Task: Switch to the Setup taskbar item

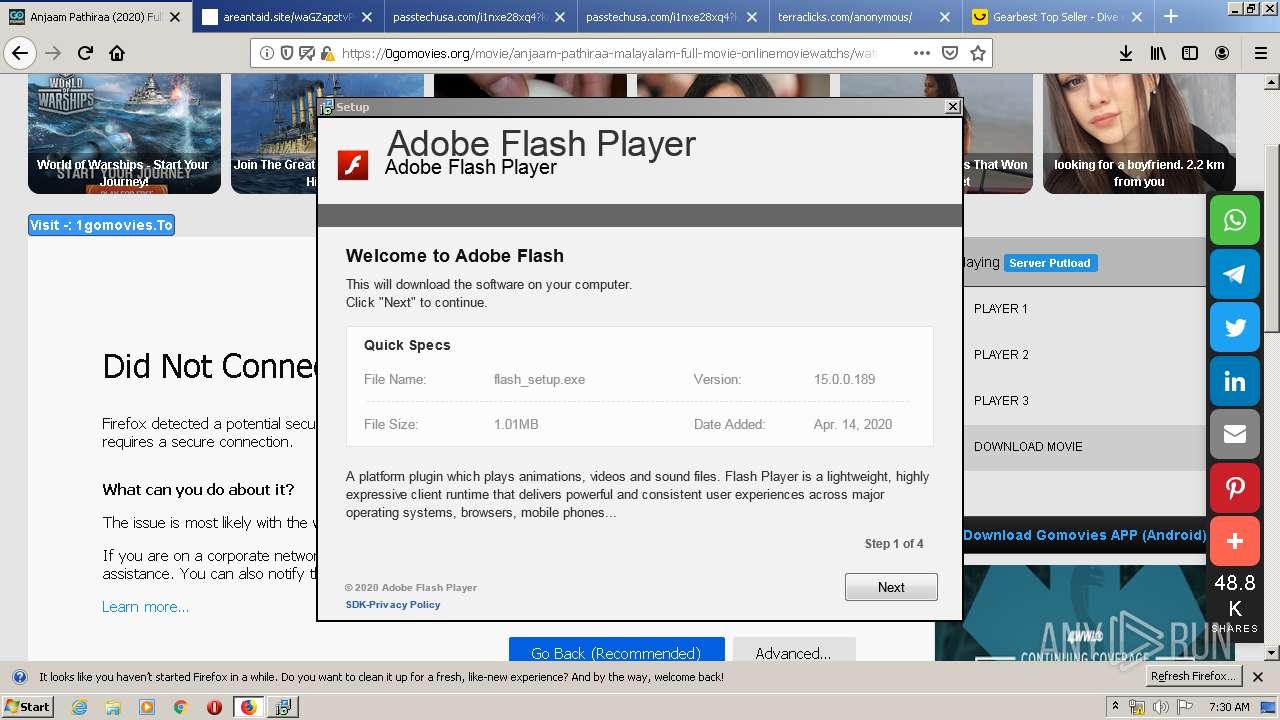Action: pyautogui.click(x=283, y=707)
